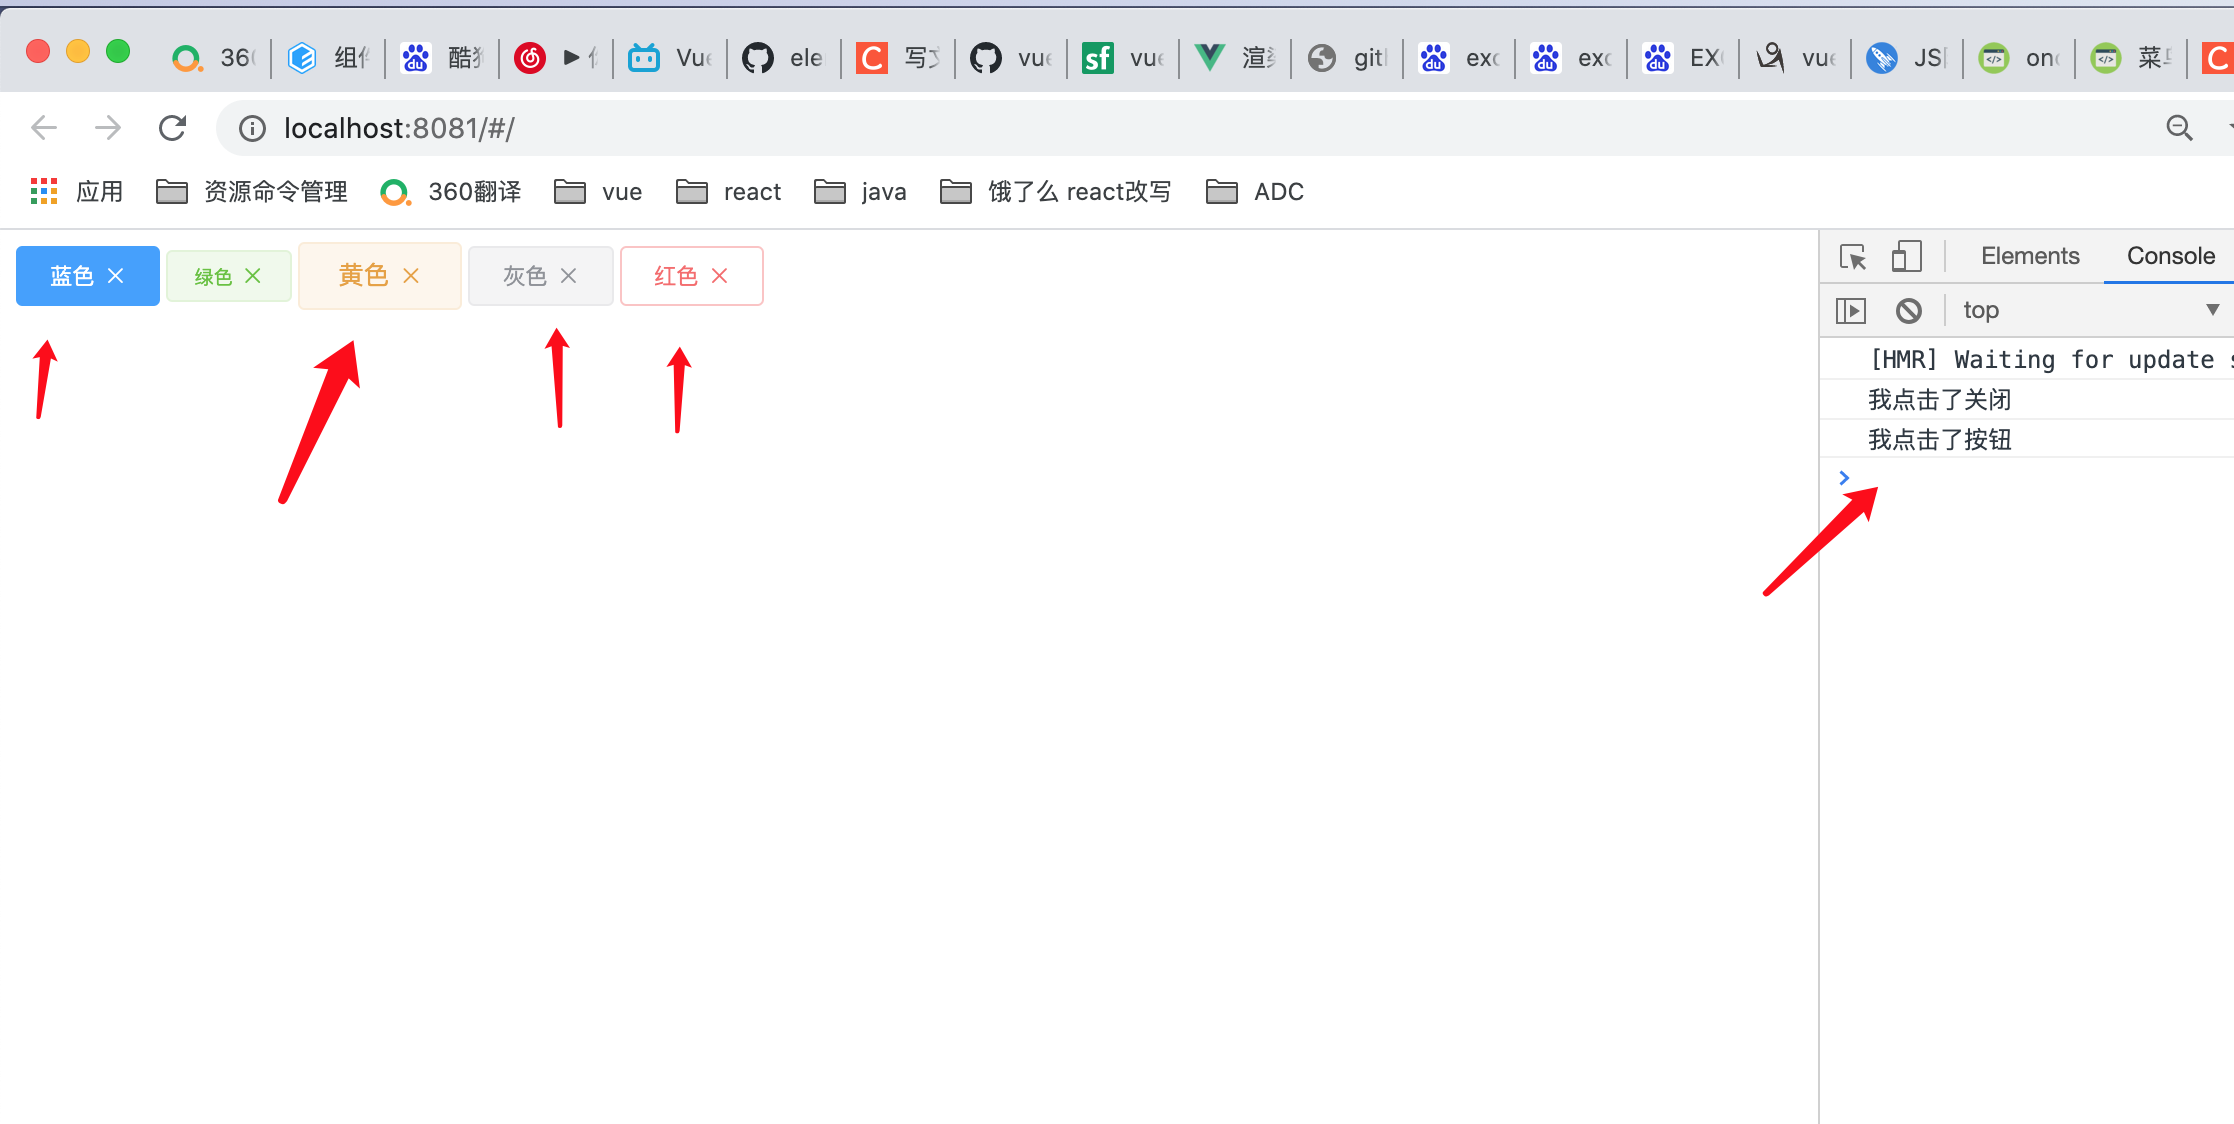Close the 绿色 tag
The width and height of the screenshot is (2234, 1124).
click(253, 276)
